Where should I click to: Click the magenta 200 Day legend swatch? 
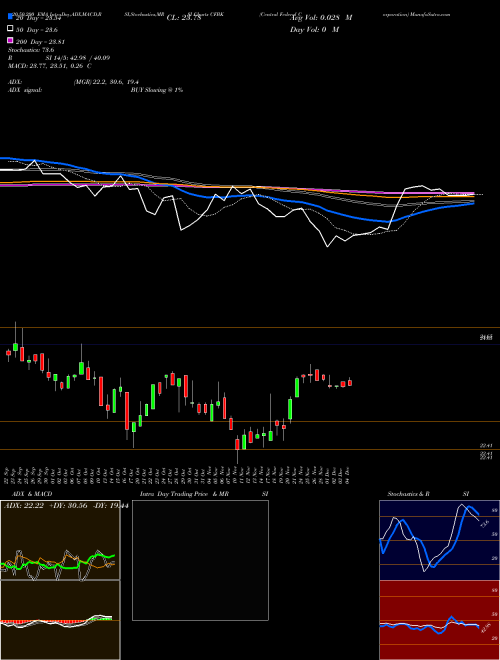[x=10, y=40]
